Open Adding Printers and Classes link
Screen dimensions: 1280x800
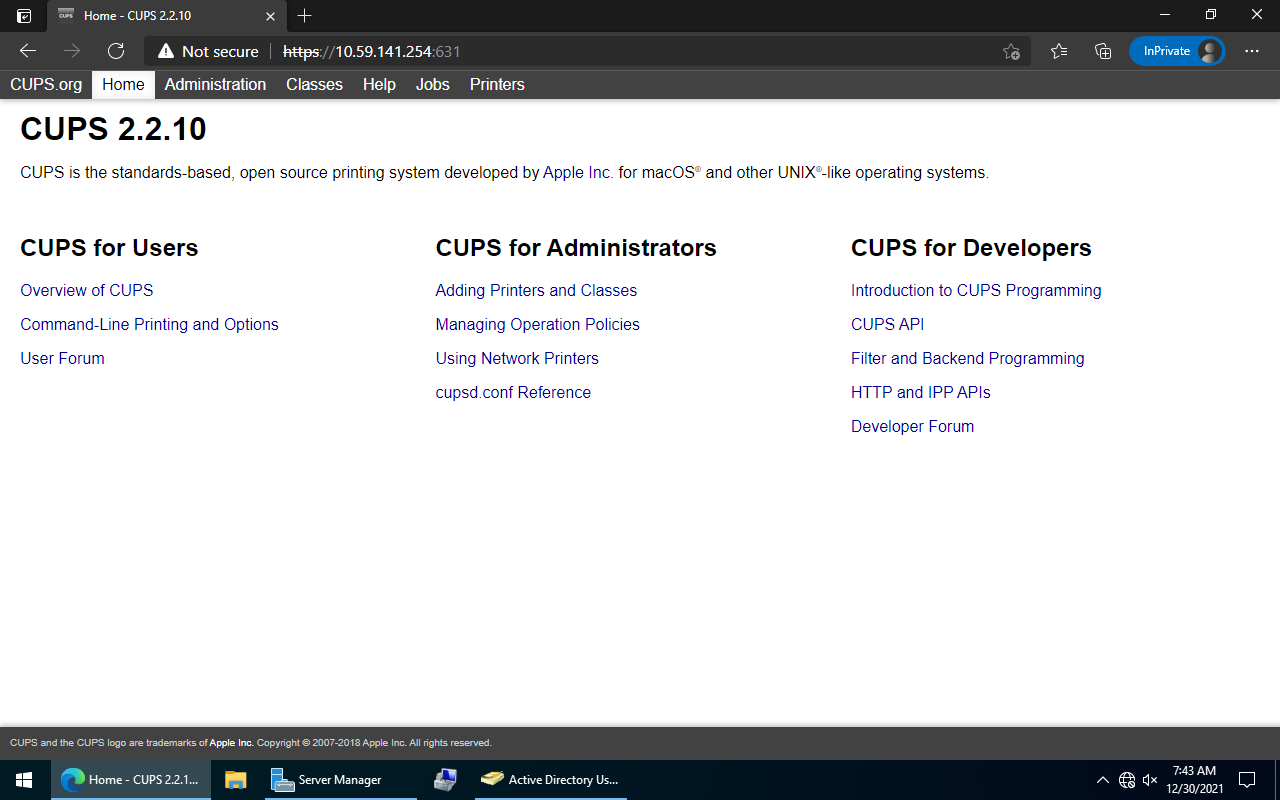click(x=536, y=291)
